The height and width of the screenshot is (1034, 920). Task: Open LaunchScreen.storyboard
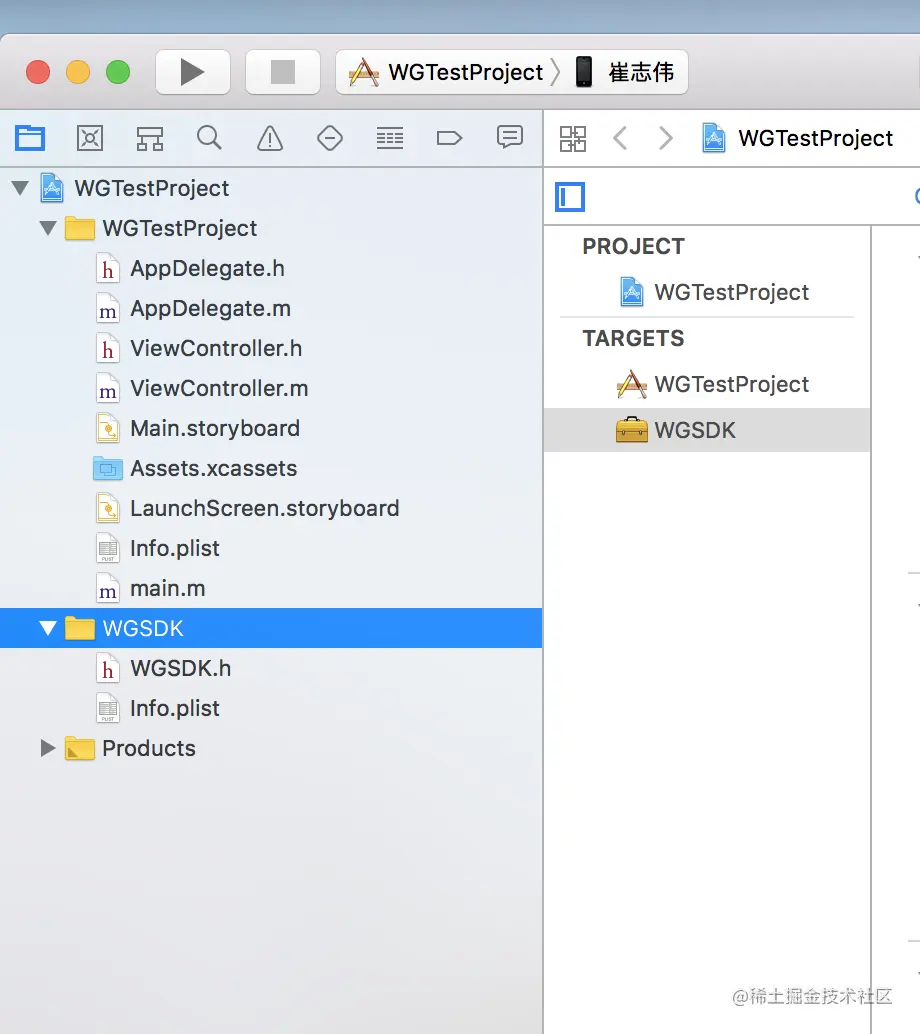(271, 508)
